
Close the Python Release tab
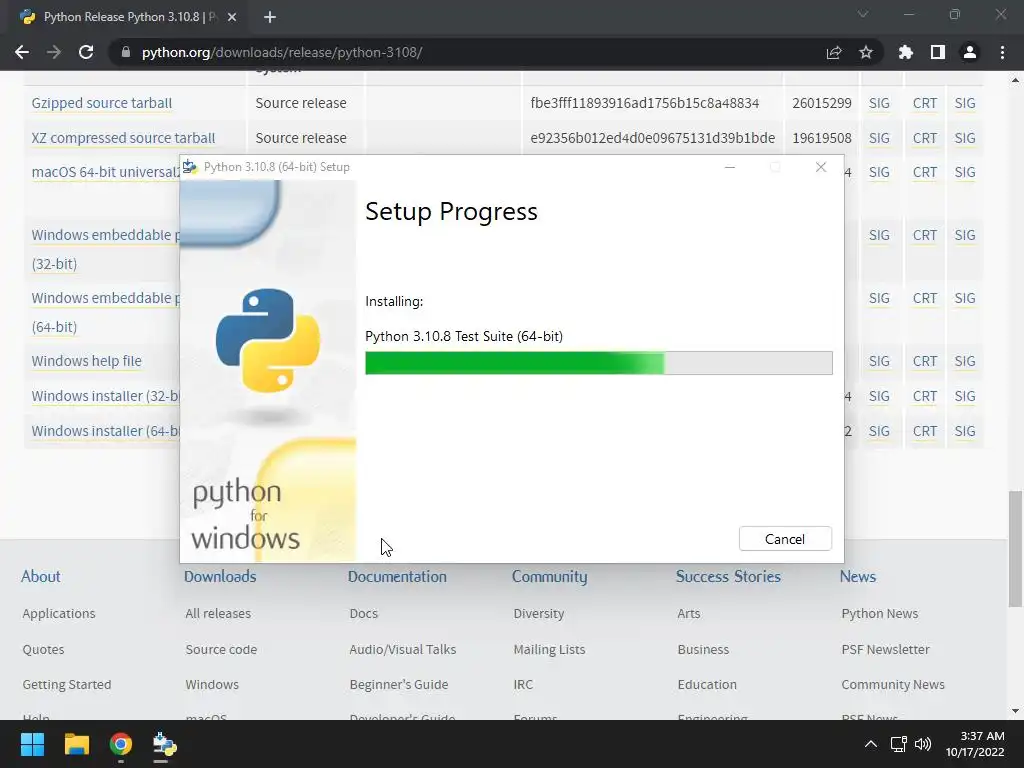tap(232, 17)
